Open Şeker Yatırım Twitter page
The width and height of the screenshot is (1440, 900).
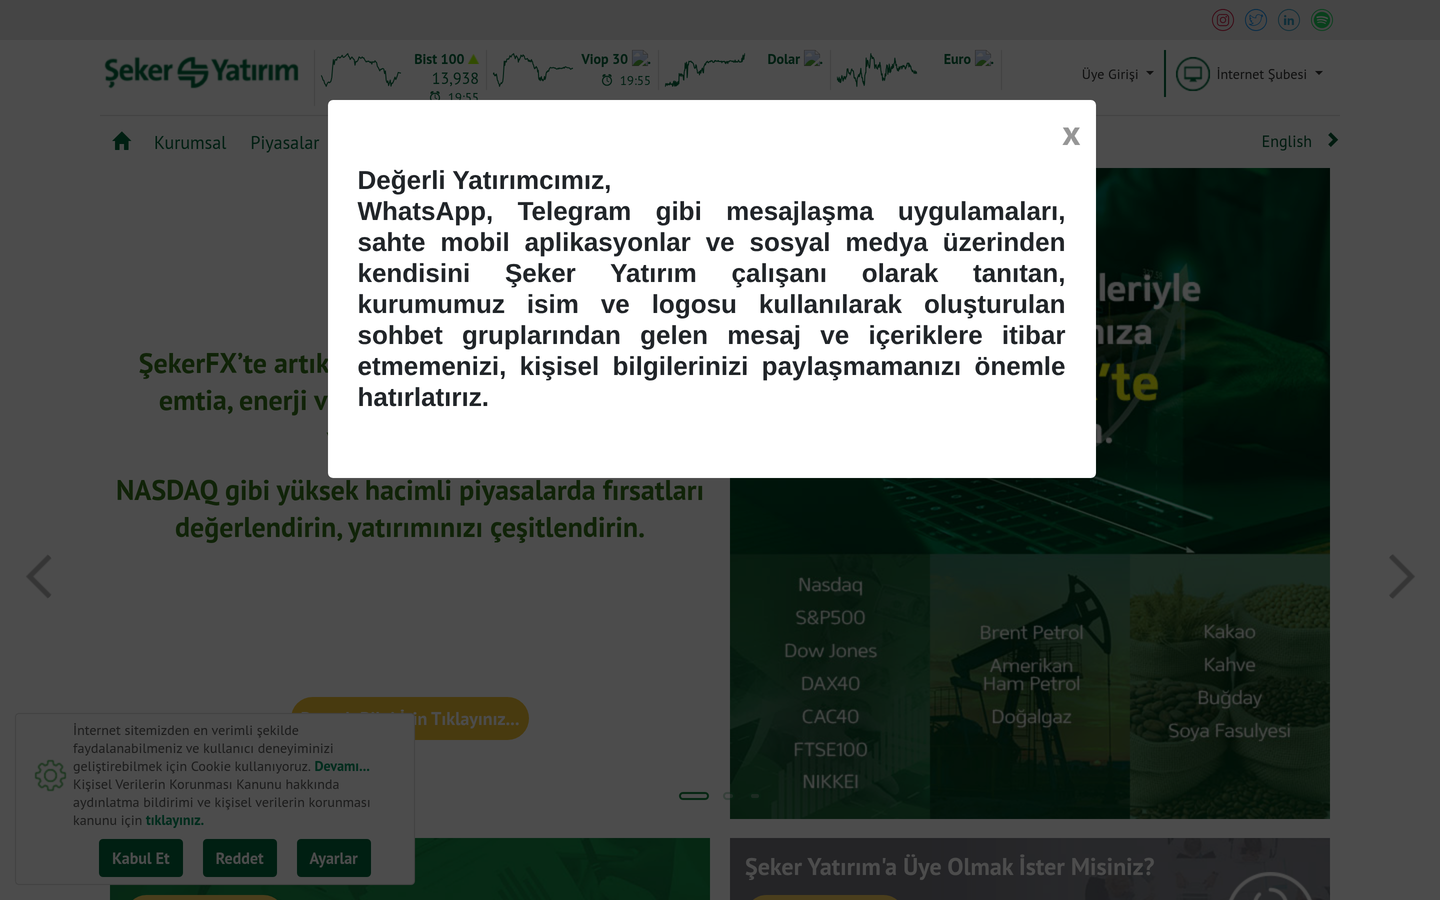coord(1256,20)
